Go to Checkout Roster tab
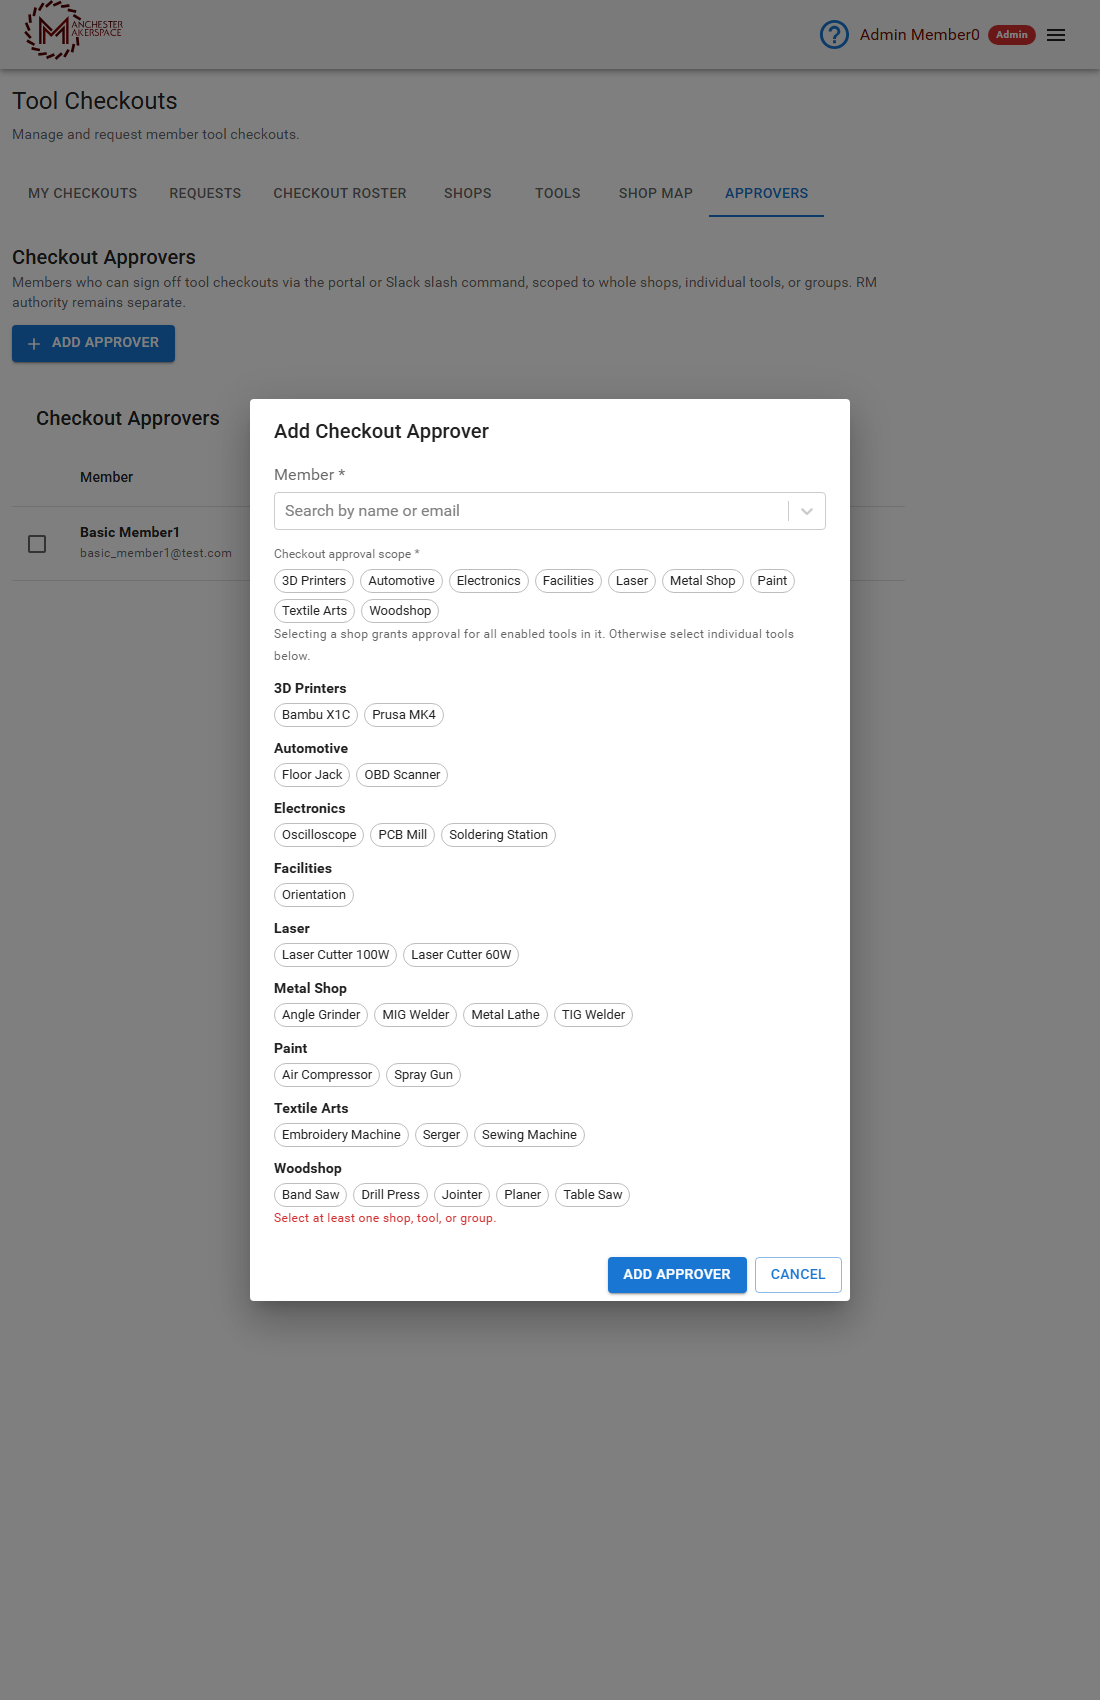 [340, 193]
